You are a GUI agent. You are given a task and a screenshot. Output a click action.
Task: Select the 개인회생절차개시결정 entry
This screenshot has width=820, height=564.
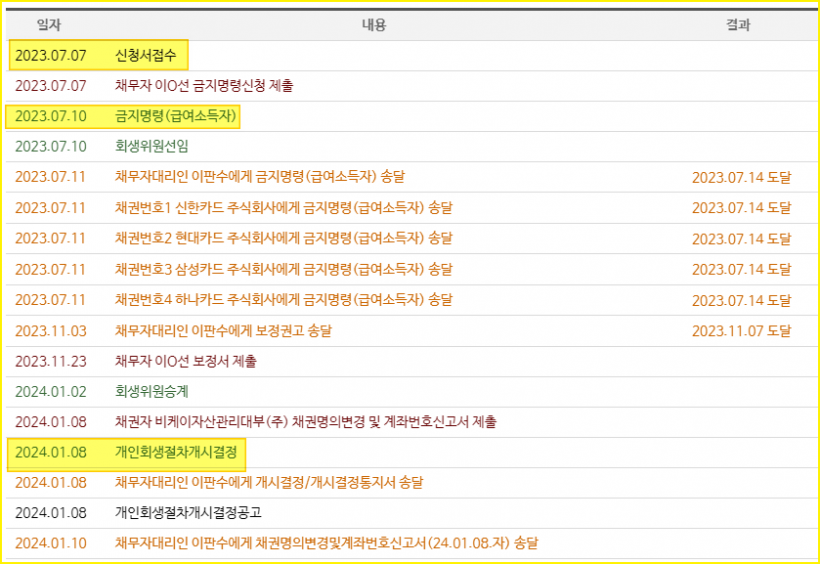coord(176,452)
